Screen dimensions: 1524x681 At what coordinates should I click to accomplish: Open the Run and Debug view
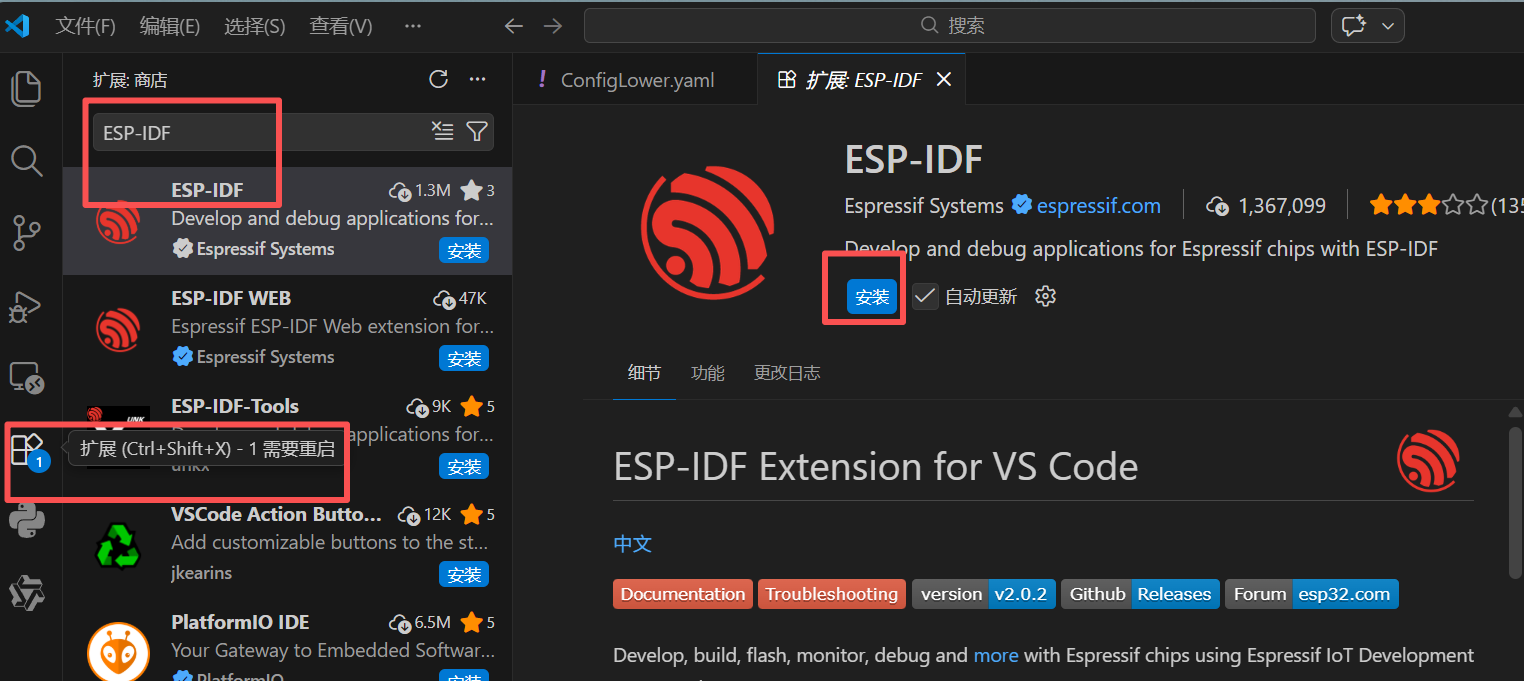pos(26,306)
